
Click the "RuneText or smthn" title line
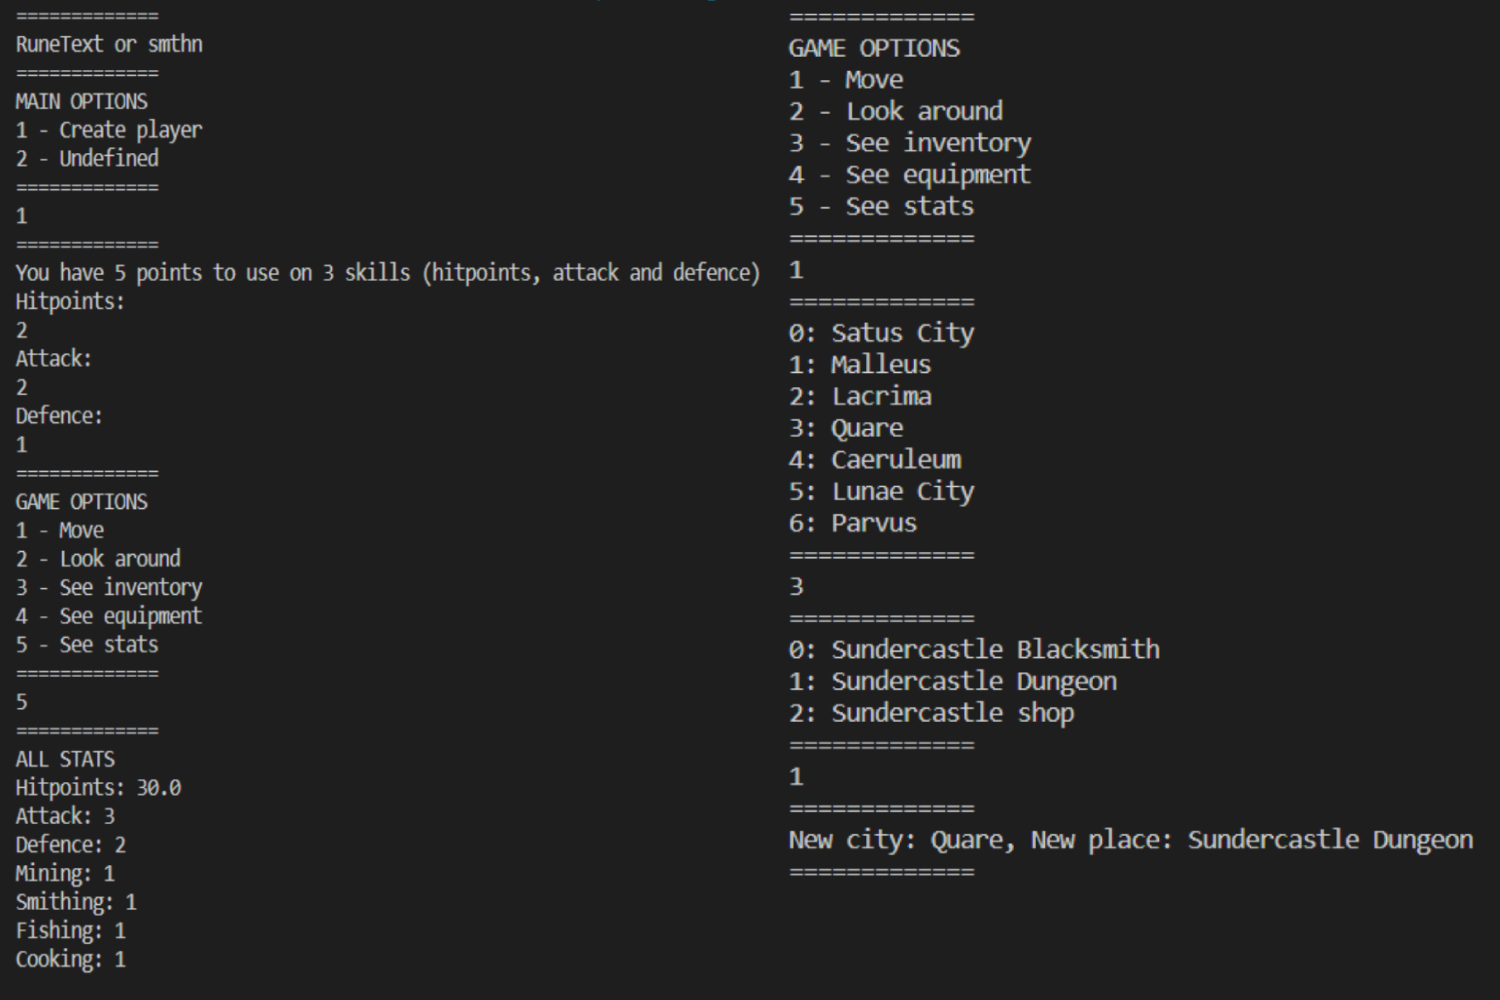pyautogui.click(x=109, y=44)
